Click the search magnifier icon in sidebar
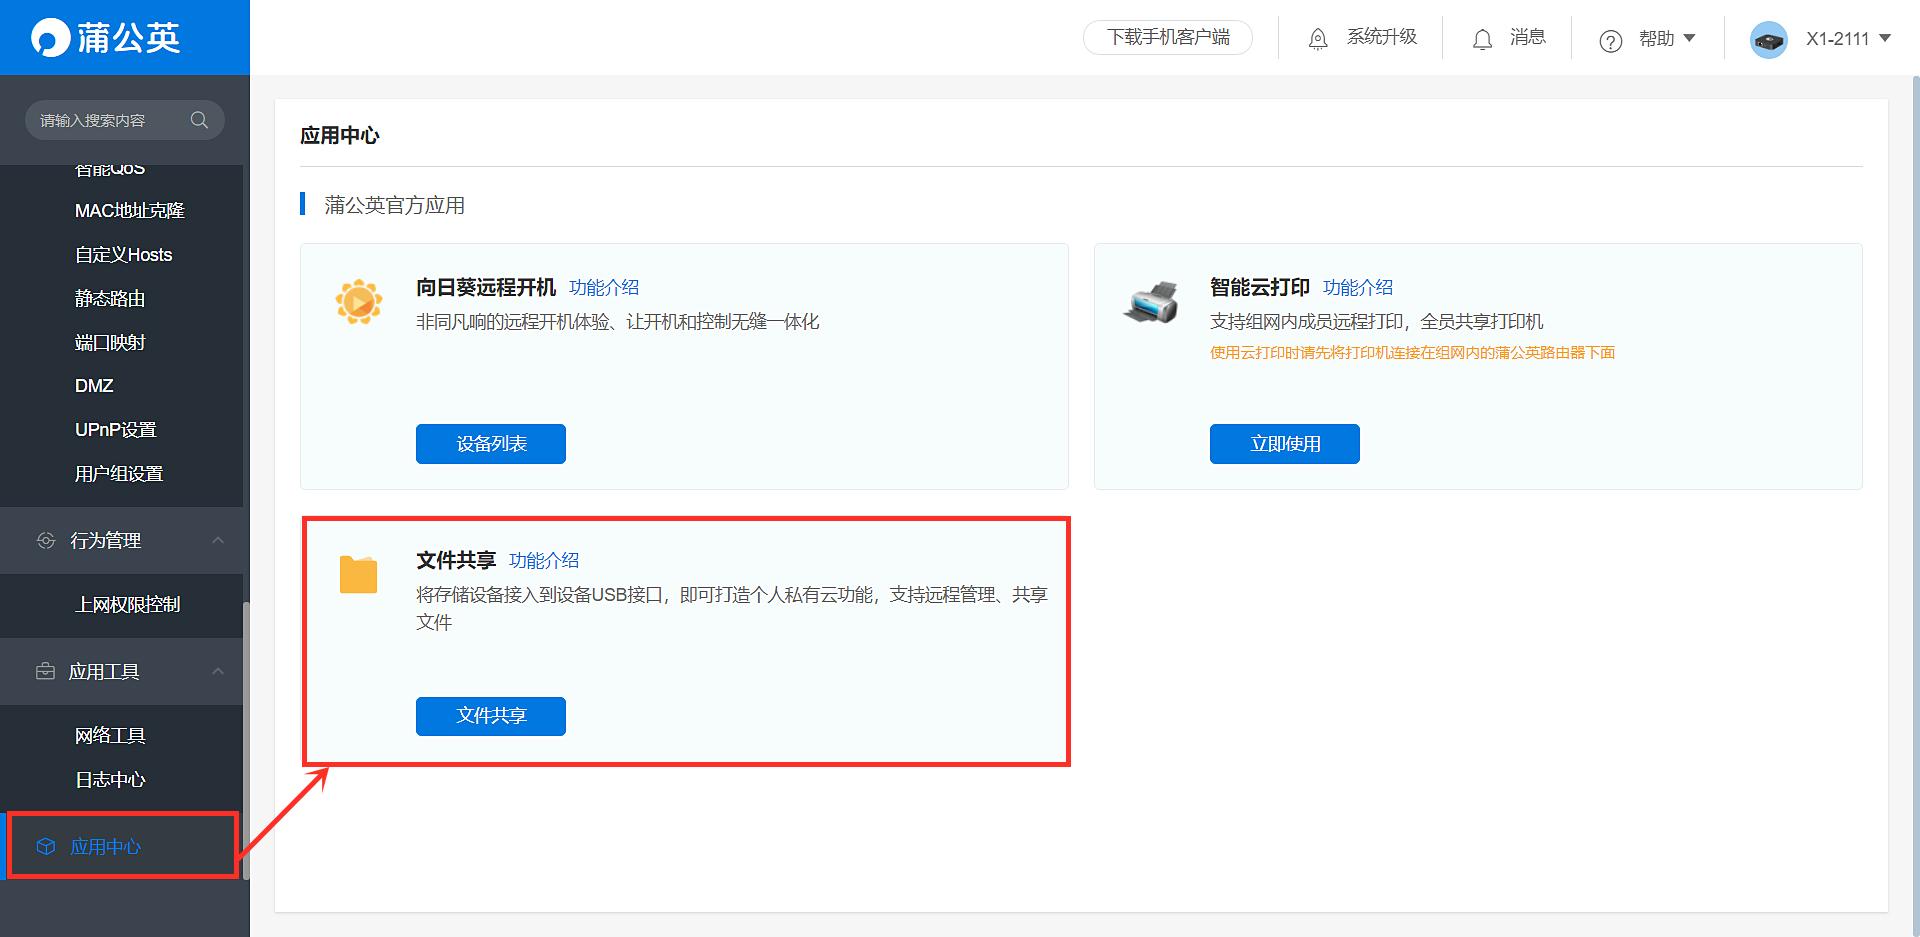Screen dimensions: 1920x937 click(x=199, y=120)
